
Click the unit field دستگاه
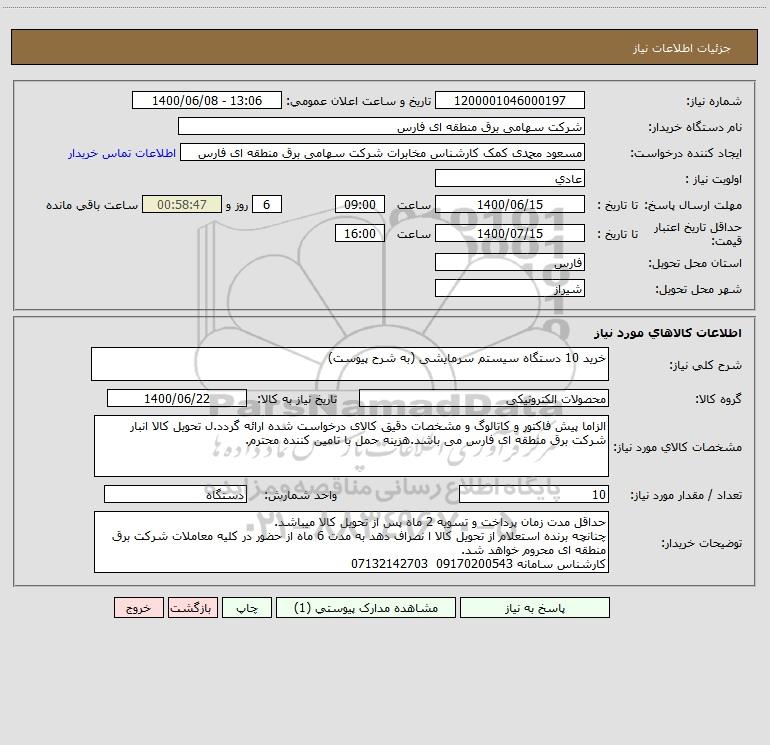click(x=175, y=495)
